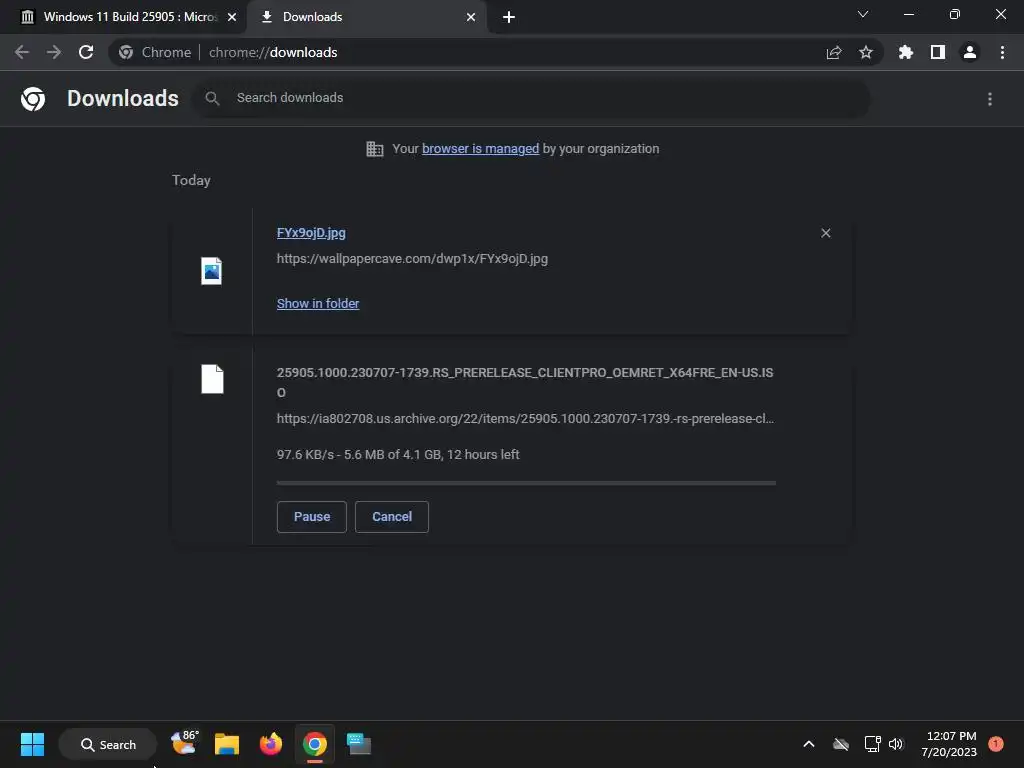
Task: Open the volume speaker tray icon
Action: point(896,744)
